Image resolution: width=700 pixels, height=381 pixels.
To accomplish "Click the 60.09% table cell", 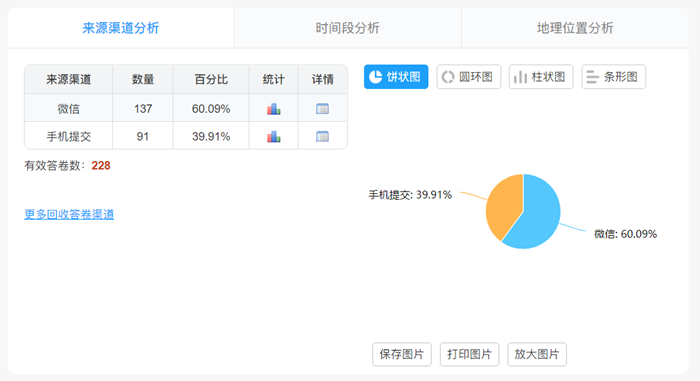I will point(211,109).
